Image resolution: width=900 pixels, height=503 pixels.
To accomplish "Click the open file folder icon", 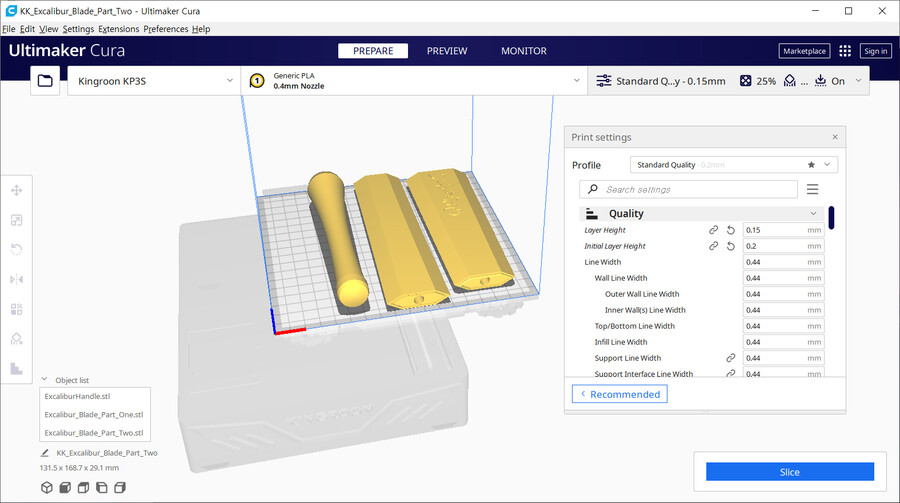I will point(45,81).
